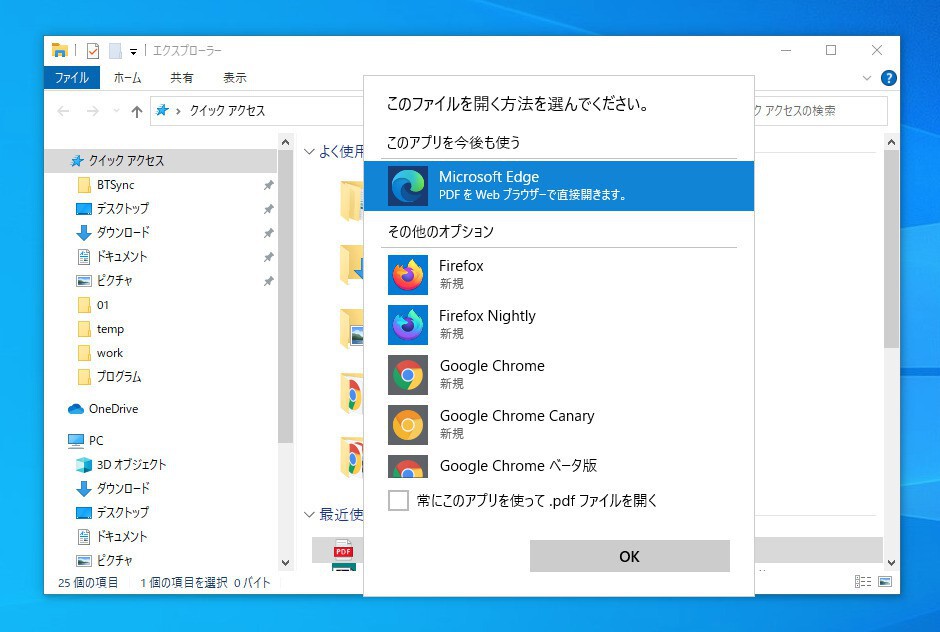Screen dimensions: 940x632
Task: Select Google Chrome ベータ版 entry
Action: point(559,466)
